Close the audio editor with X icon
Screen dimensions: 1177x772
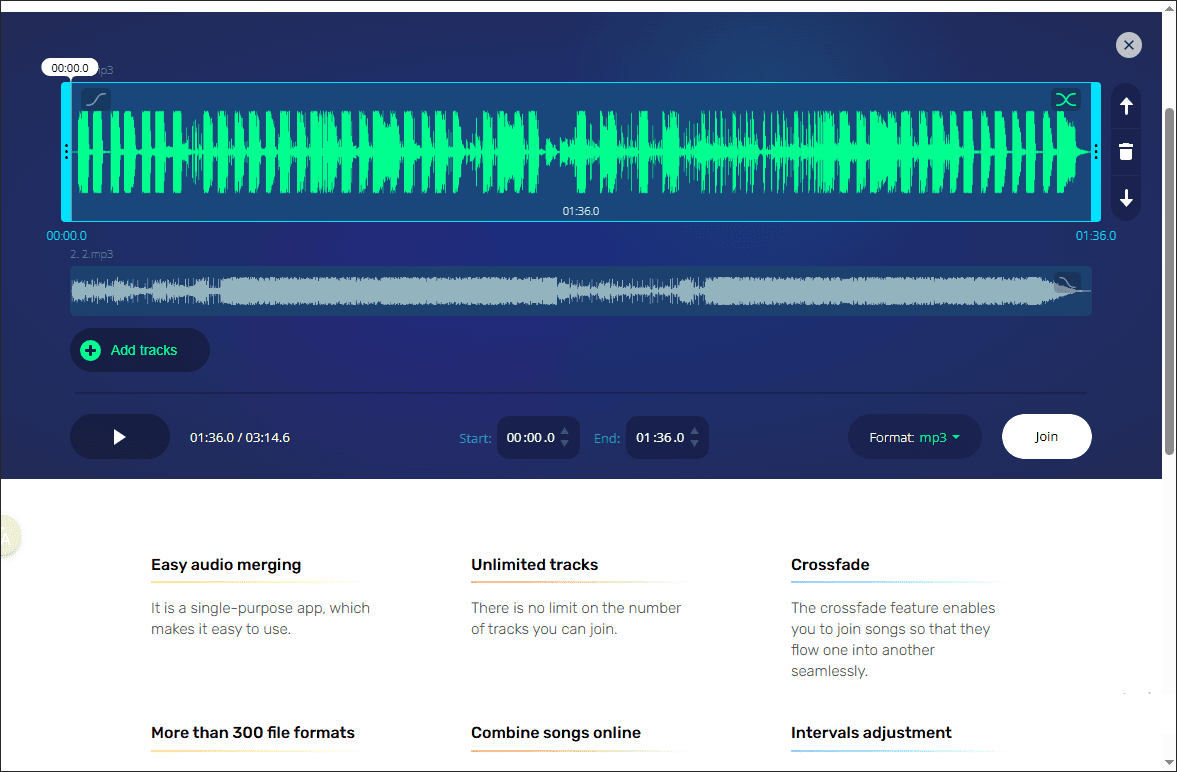(x=1128, y=45)
